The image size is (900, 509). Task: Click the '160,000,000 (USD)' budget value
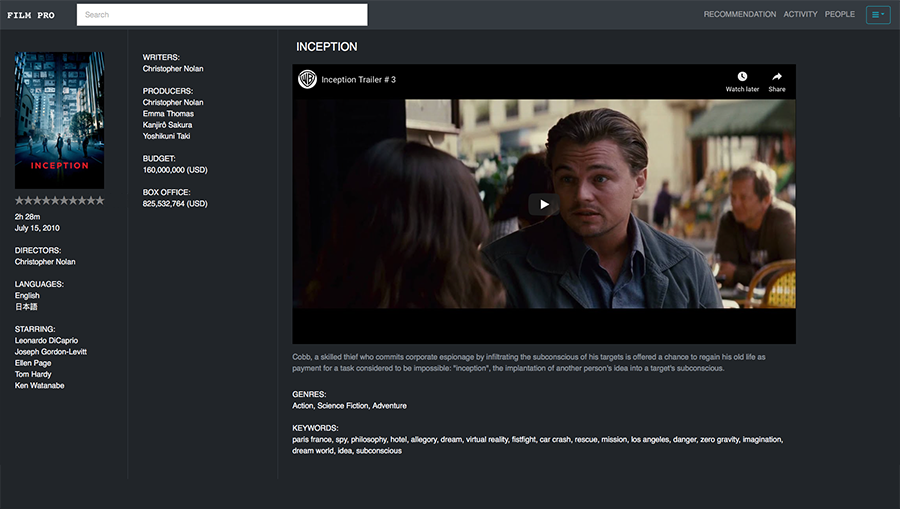pos(175,170)
